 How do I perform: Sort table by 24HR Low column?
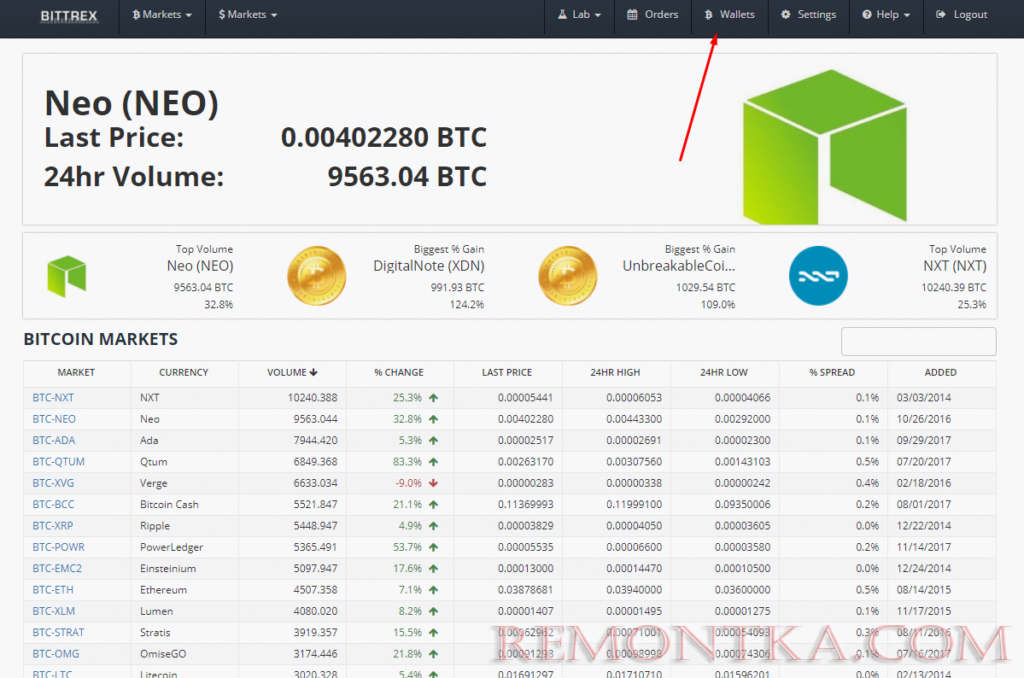point(724,372)
